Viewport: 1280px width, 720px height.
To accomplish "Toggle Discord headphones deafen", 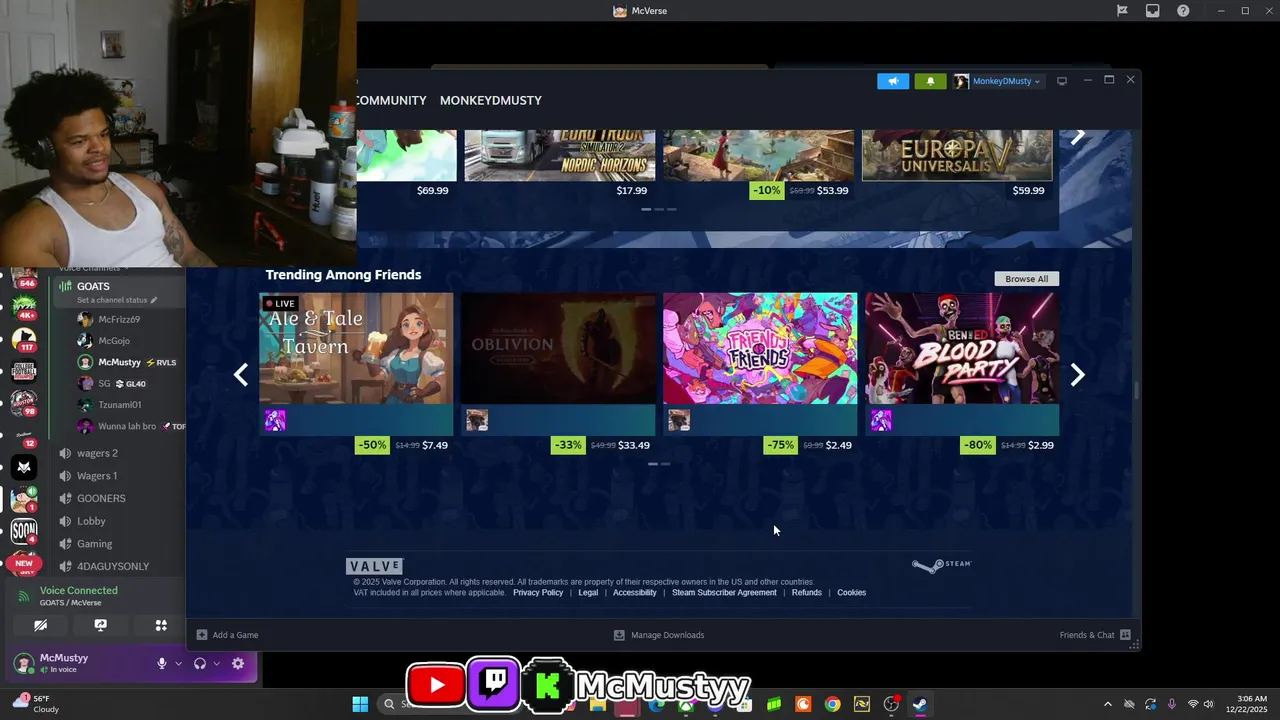I will [x=200, y=664].
